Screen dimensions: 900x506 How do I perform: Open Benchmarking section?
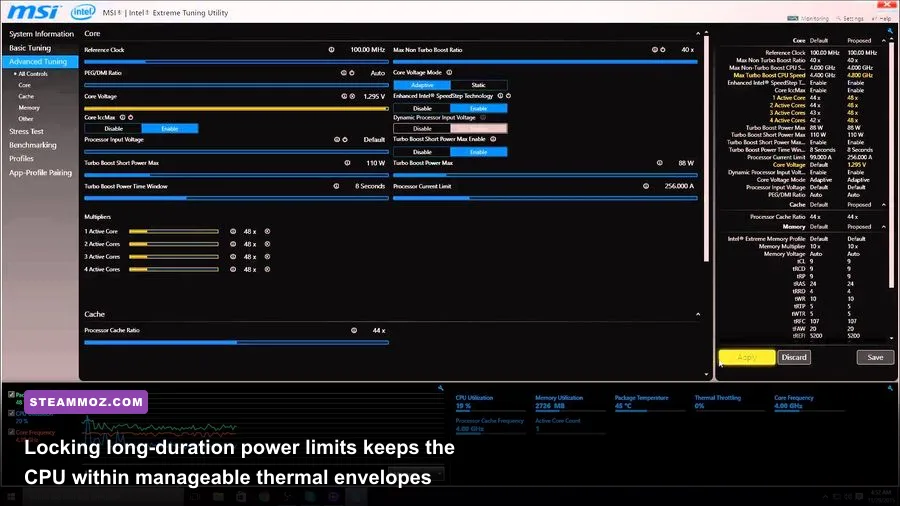(33, 145)
